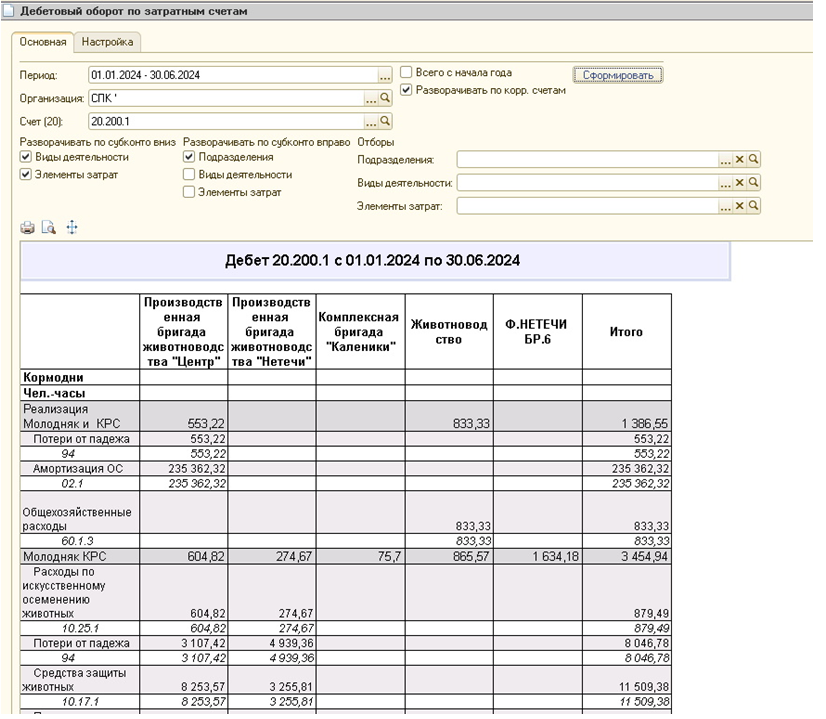Click the cell value 1 634,18
The image size is (826, 719).
[x=555, y=557]
